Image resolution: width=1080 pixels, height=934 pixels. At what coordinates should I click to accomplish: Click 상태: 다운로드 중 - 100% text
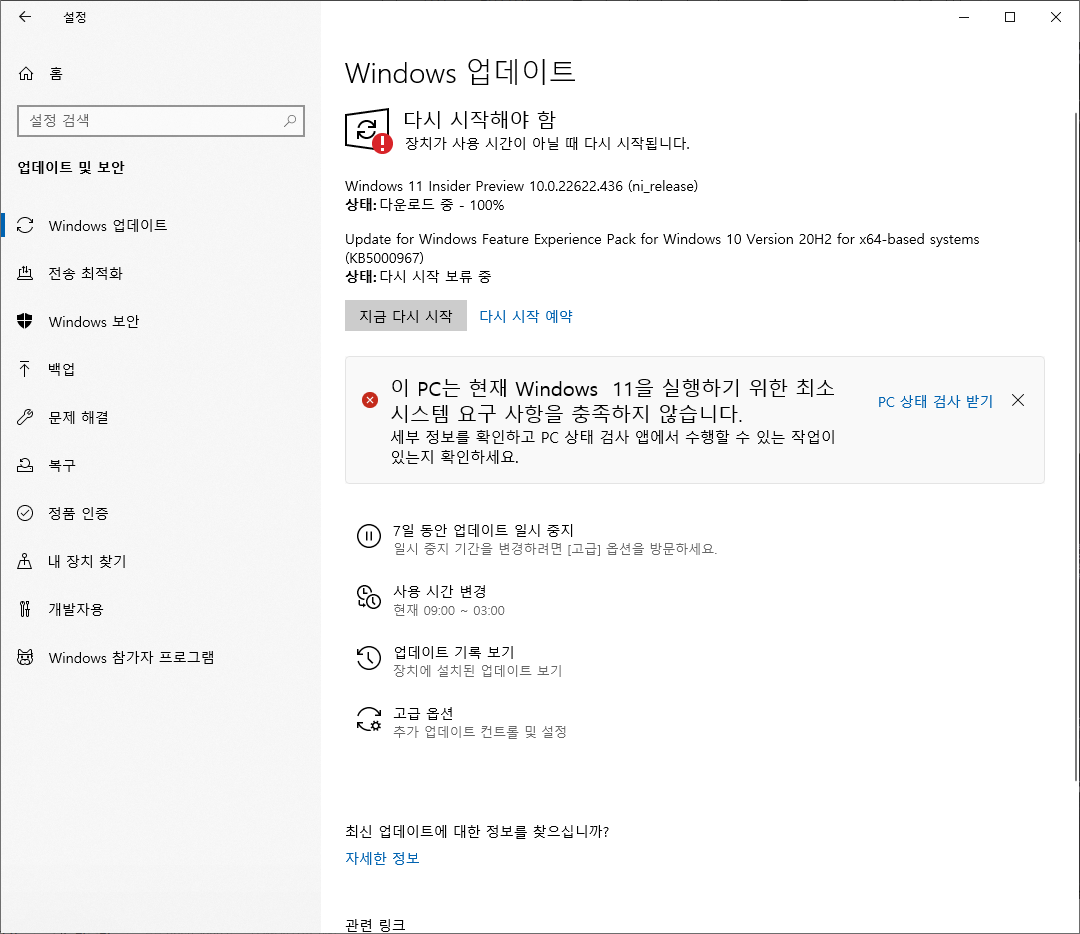[x=424, y=205]
